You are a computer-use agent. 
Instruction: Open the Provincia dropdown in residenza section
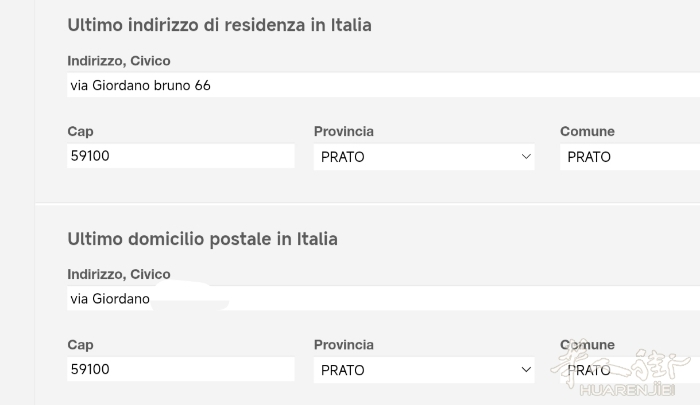[423, 157]
